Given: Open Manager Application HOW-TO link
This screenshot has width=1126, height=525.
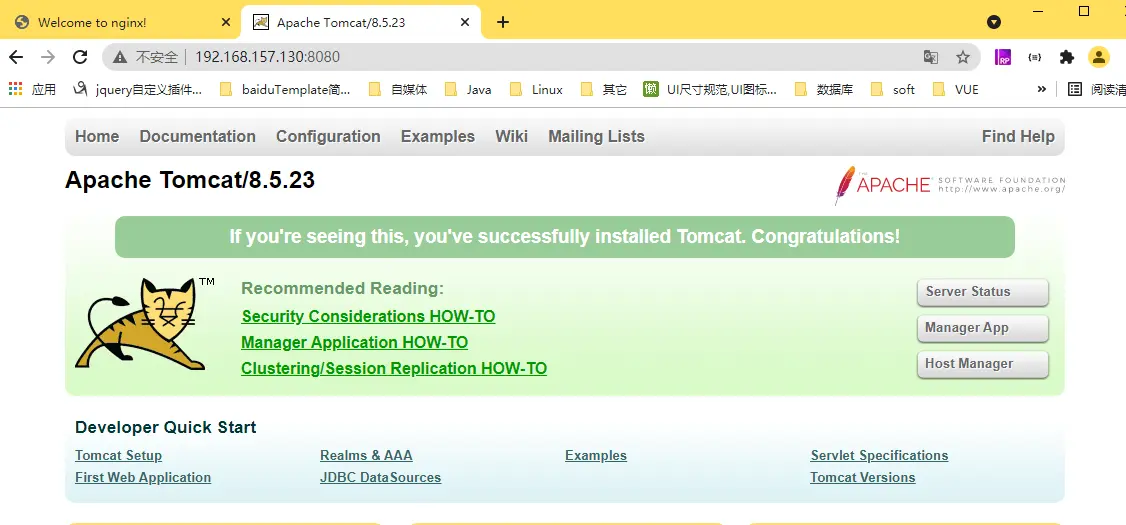Looking at the screenshot, I should (x=355, y=343).
